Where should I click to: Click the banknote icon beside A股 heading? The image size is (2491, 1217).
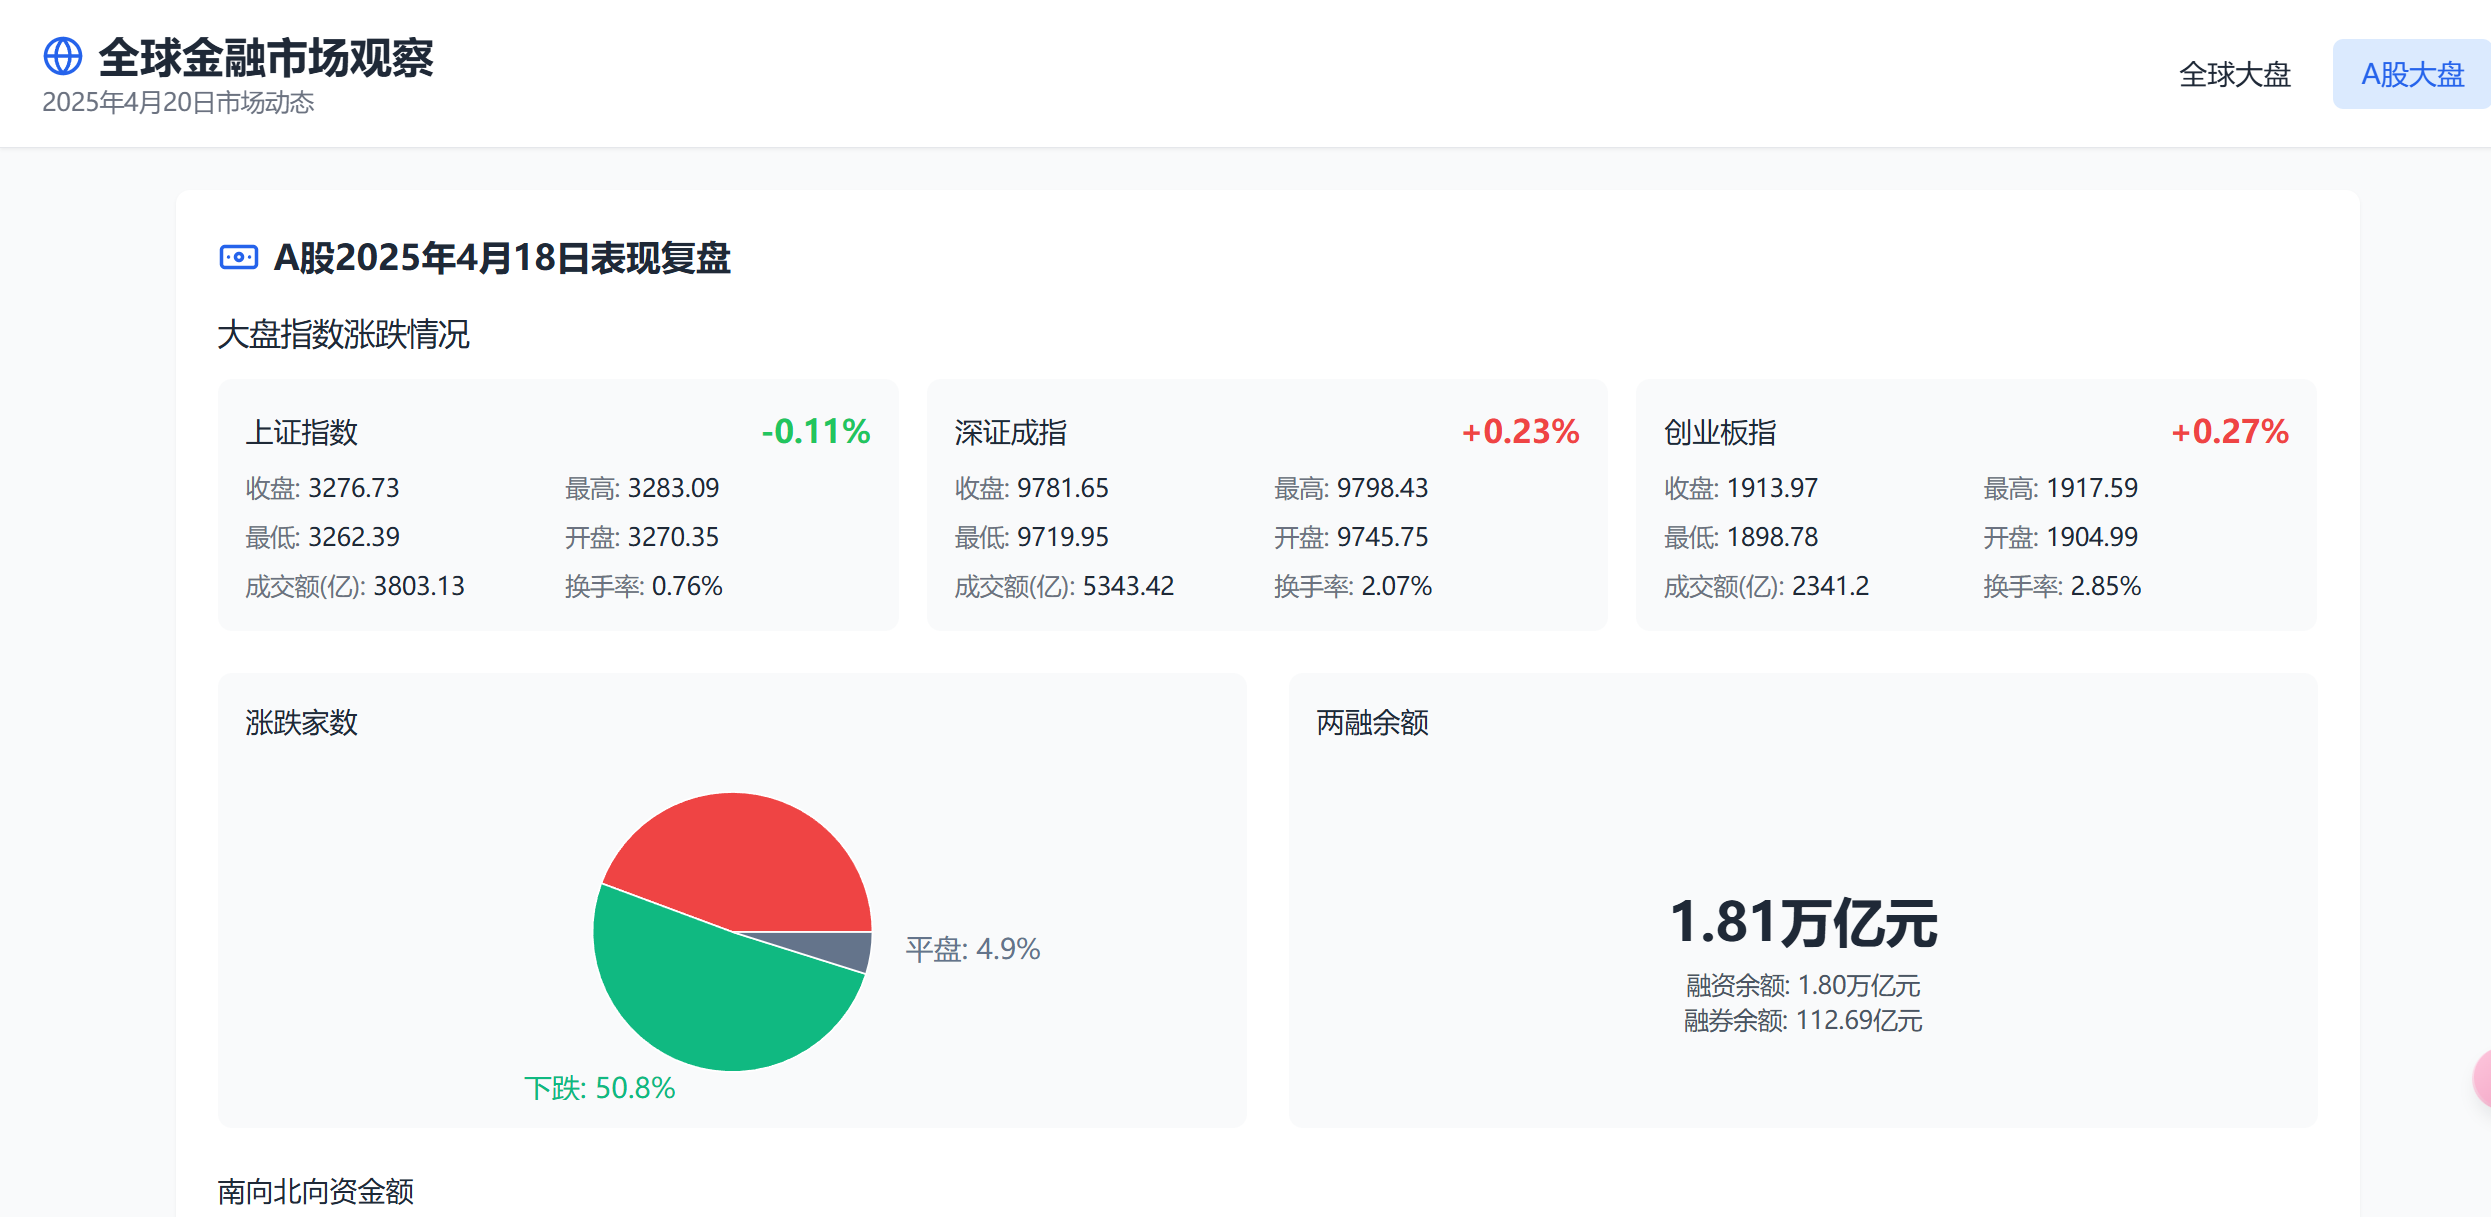tap(238, 257)
